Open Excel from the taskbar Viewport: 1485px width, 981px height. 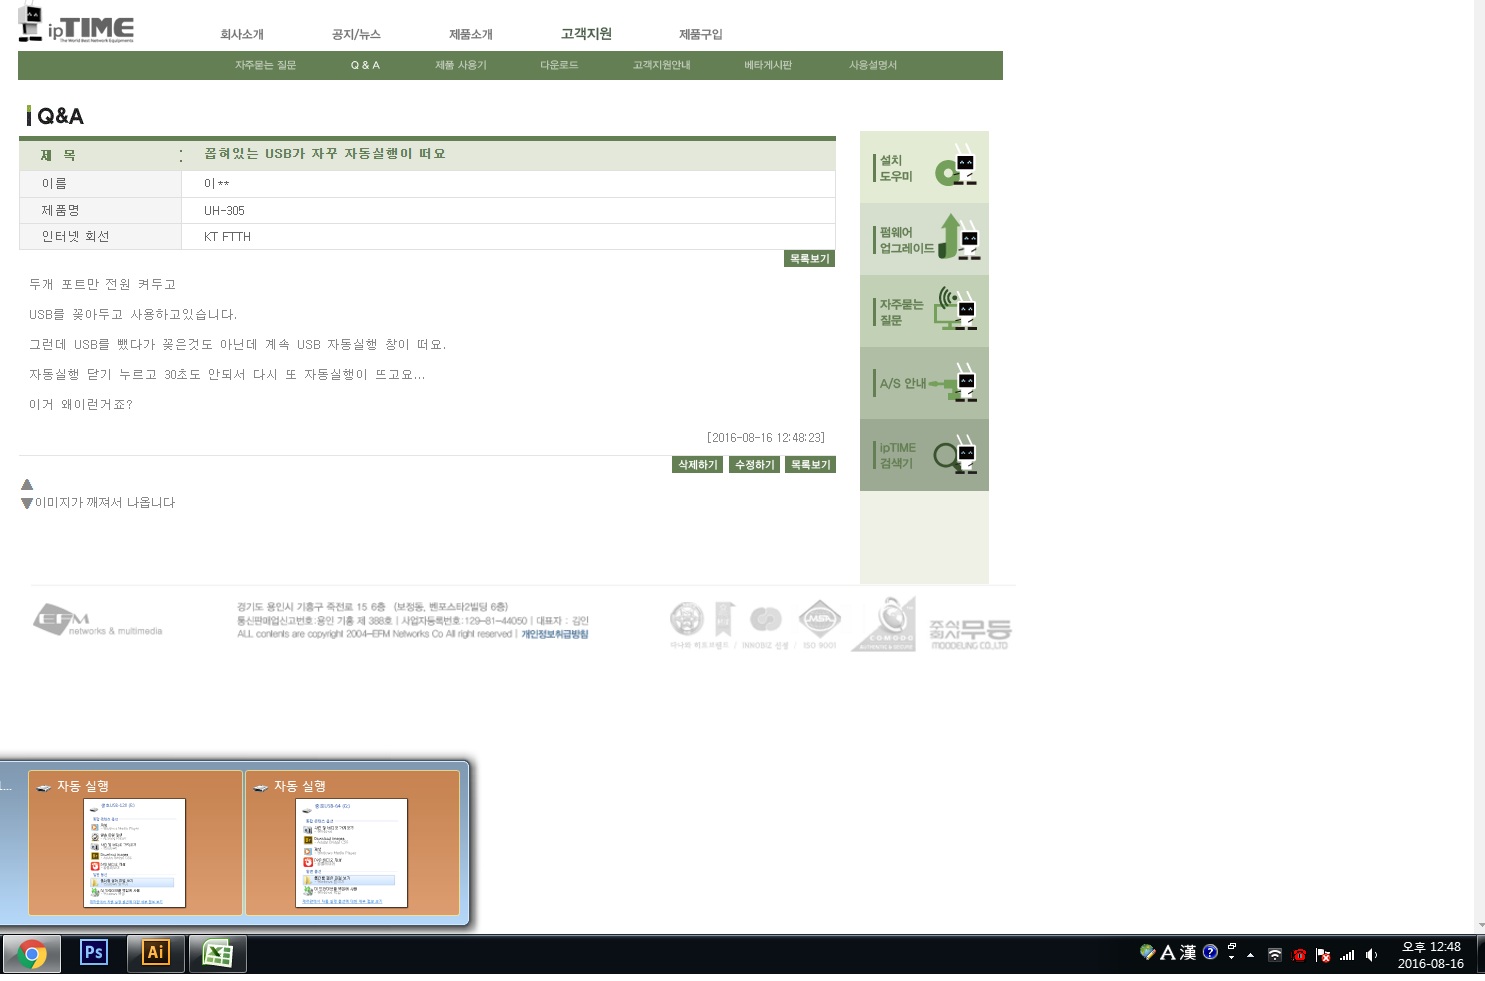(217, 954)
